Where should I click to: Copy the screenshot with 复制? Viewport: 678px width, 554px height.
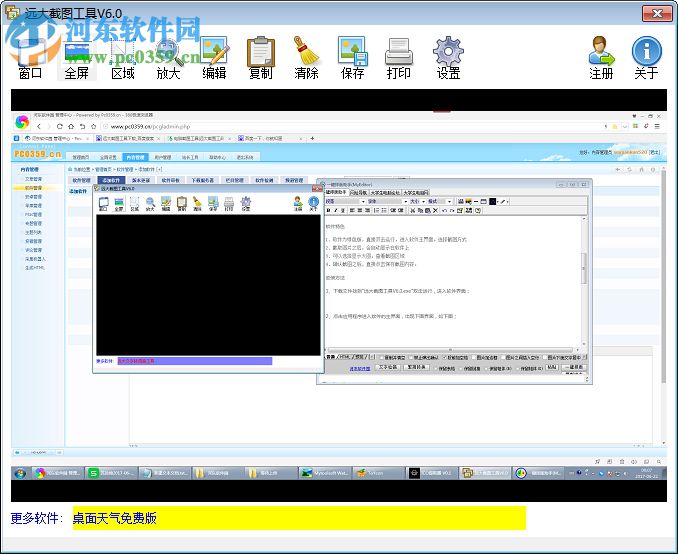pos(261,58)
